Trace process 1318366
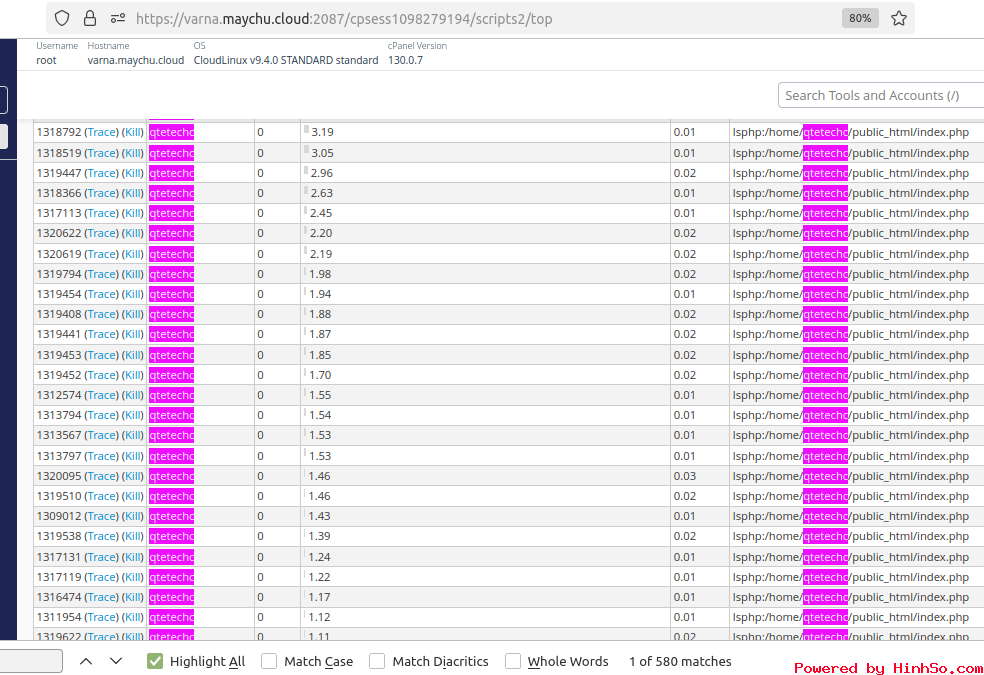984x675 pixels. coord(101,193)
